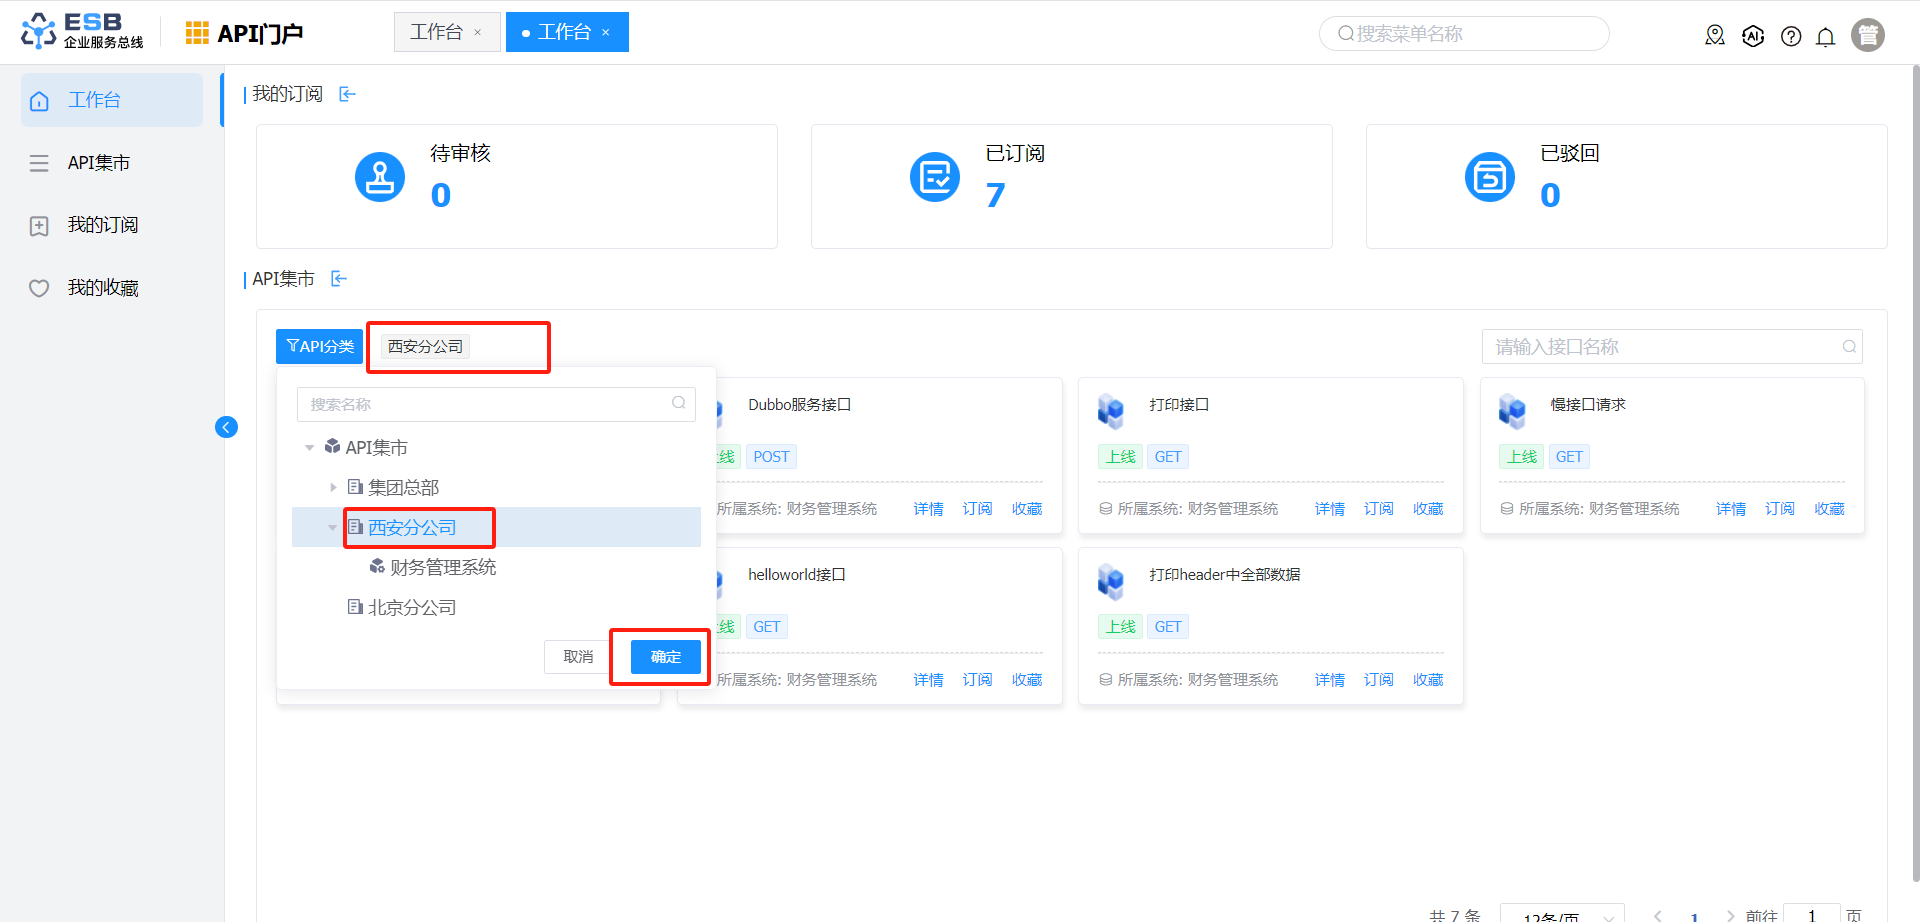1920x922 pixels.
Task: Collapse the API集市 tree root node arrow
Action: pyautogui.click(x=310, y=448)
